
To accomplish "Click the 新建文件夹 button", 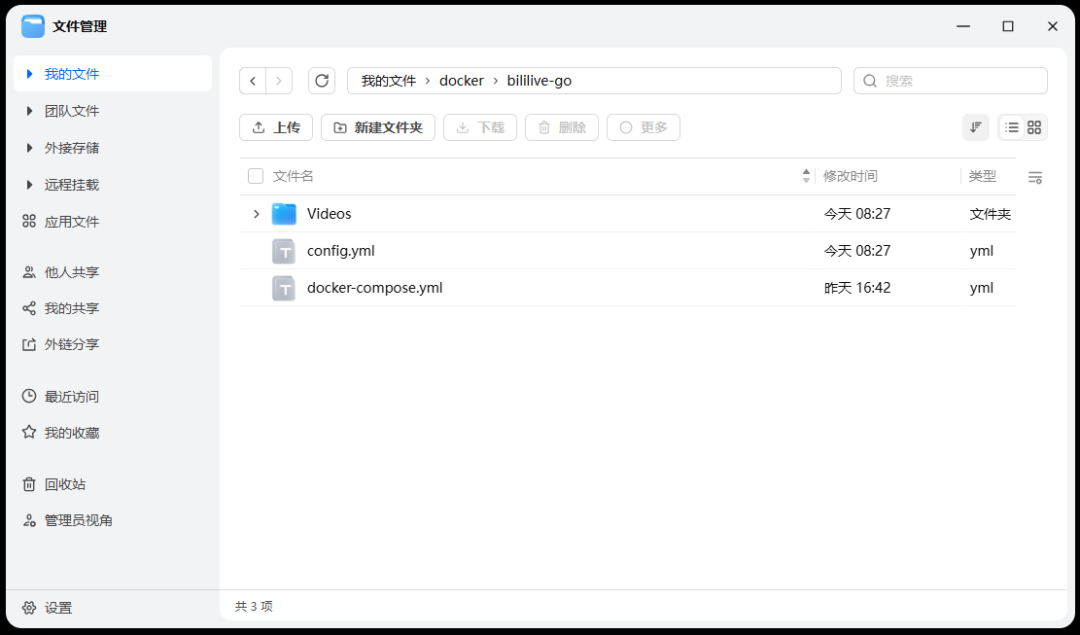I will click(377, 127).
